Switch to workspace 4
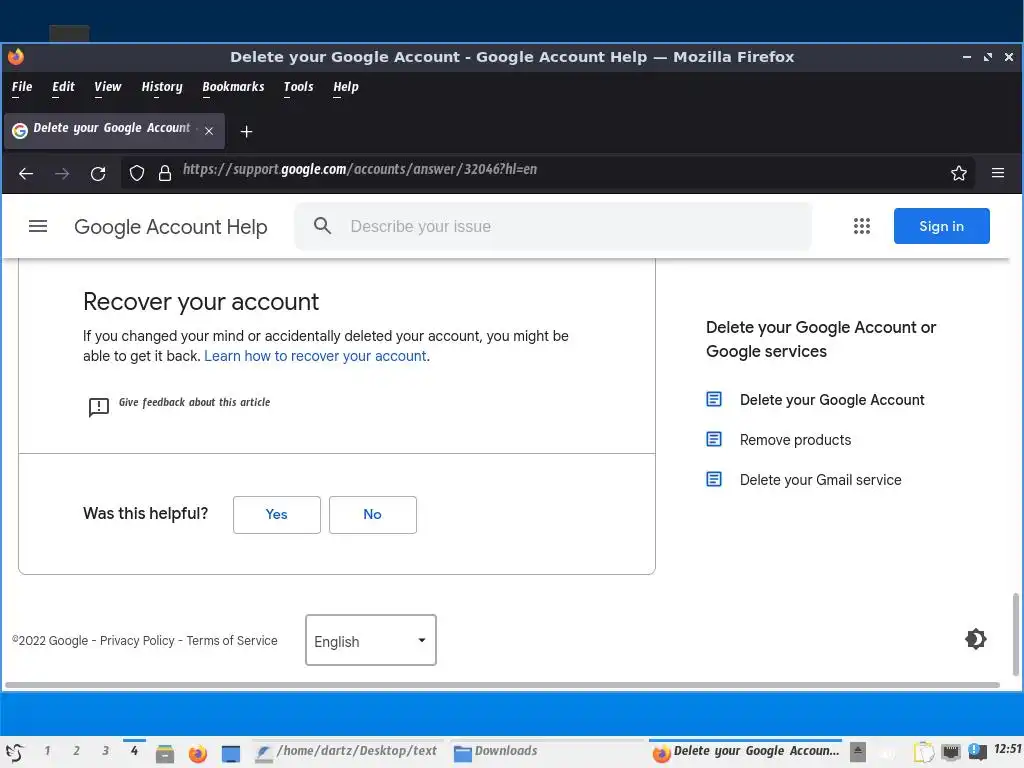Image resolution: width=1024 pixels, height=768 pixels. (134, 751)
